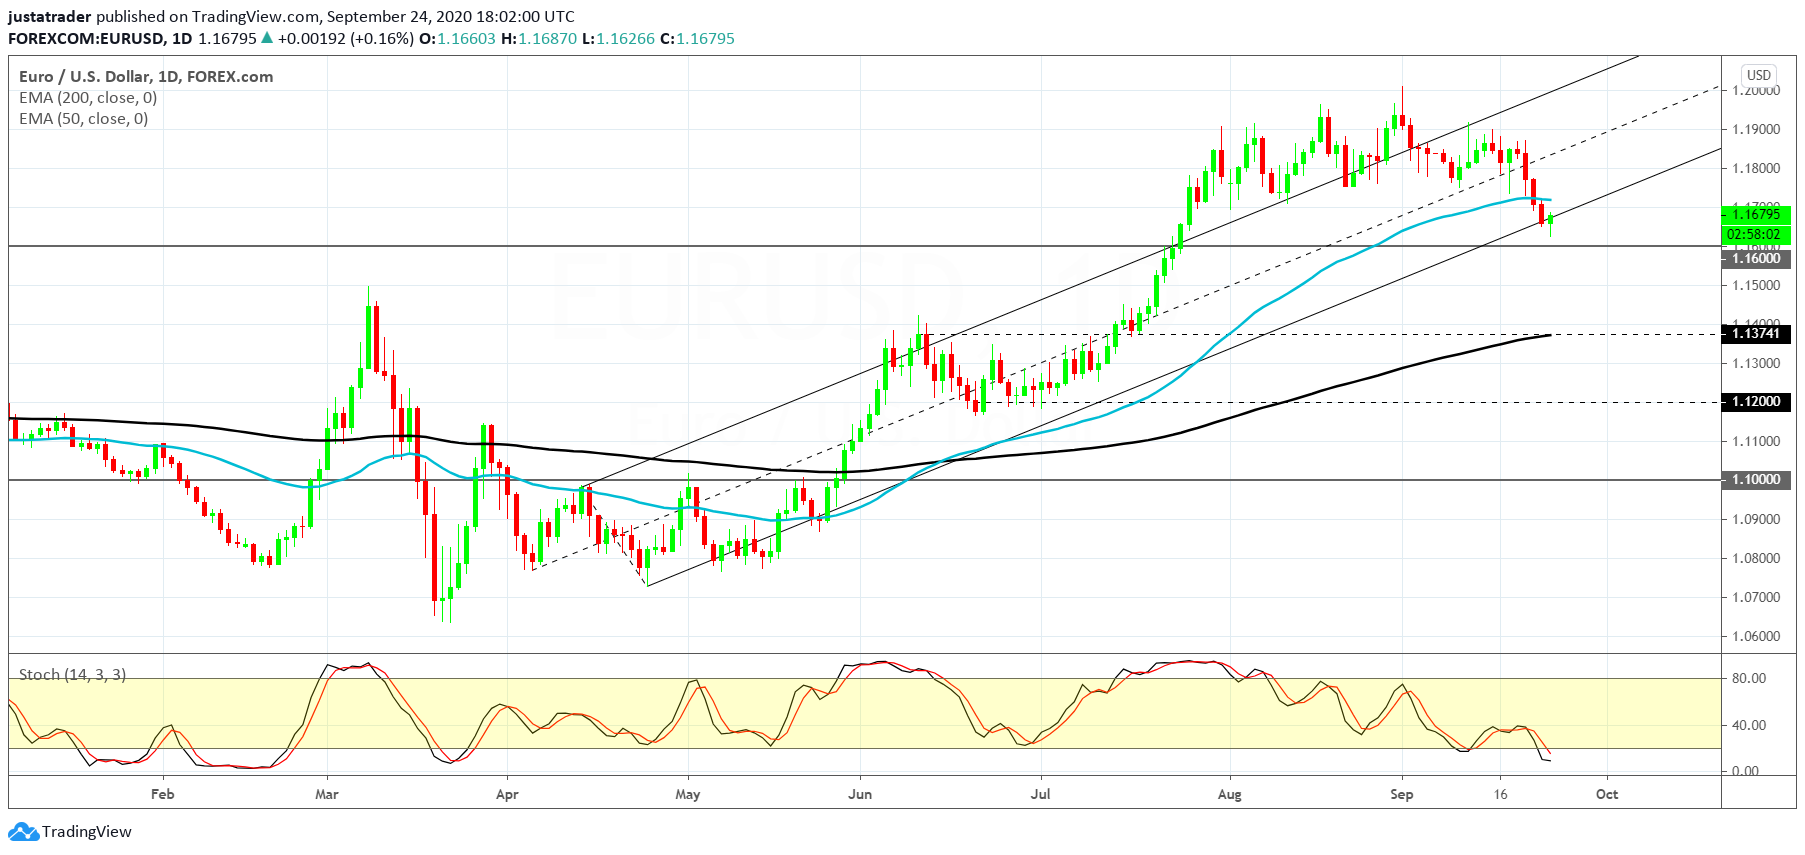
Task: Click the 0.00 stochastic scale value
Action: 1746,771
